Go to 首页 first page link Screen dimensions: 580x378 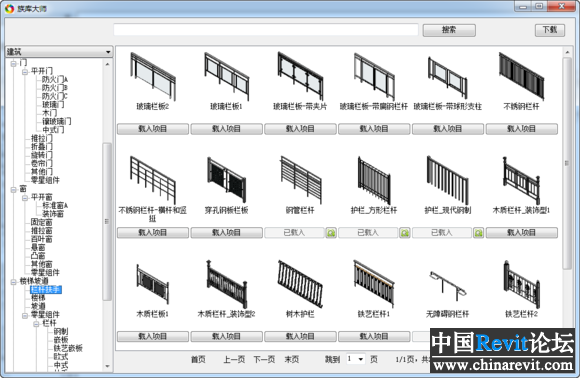[198, 359]
